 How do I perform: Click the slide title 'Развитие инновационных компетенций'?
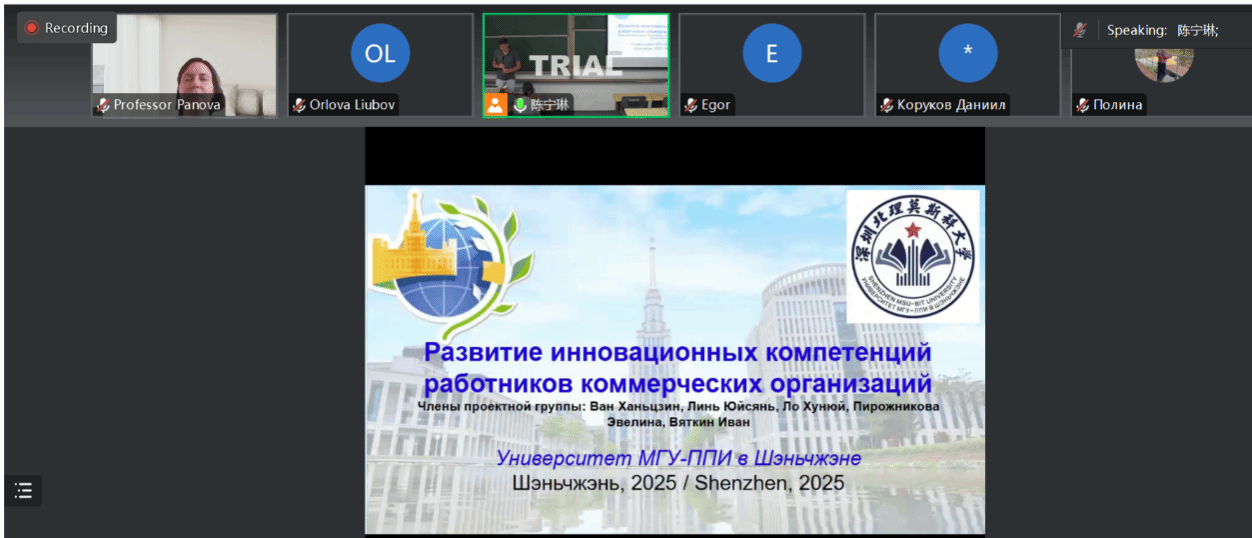[x=677, y=353]
